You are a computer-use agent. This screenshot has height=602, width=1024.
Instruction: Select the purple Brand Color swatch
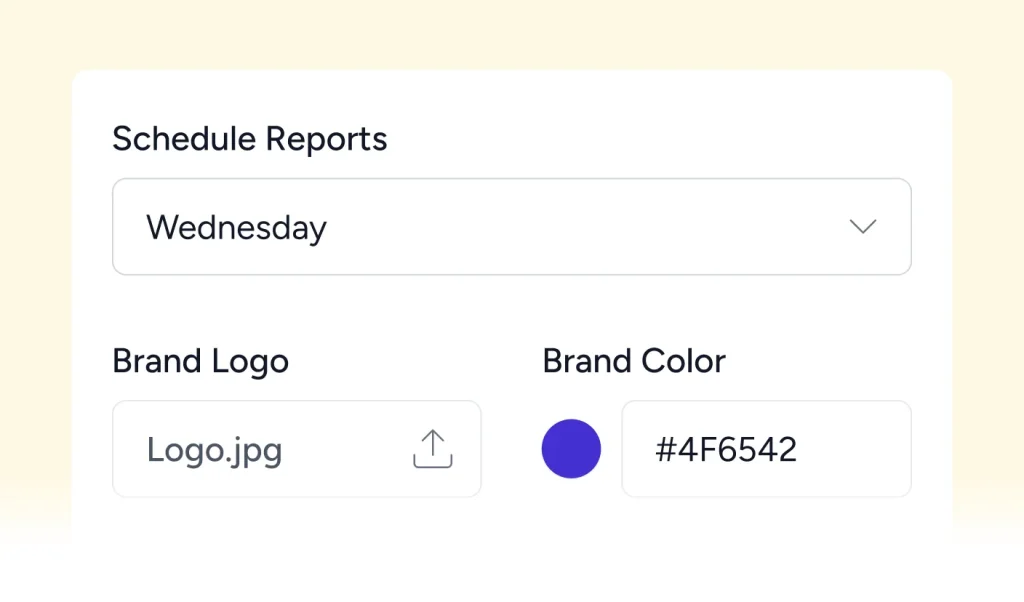pos(571,449)
